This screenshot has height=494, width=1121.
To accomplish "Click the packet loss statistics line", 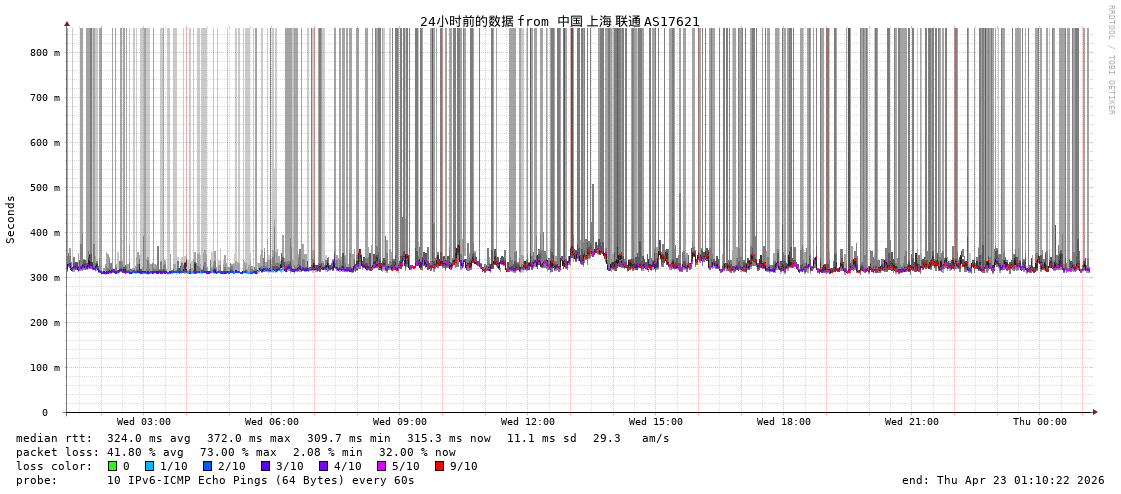I will point(235,452).
